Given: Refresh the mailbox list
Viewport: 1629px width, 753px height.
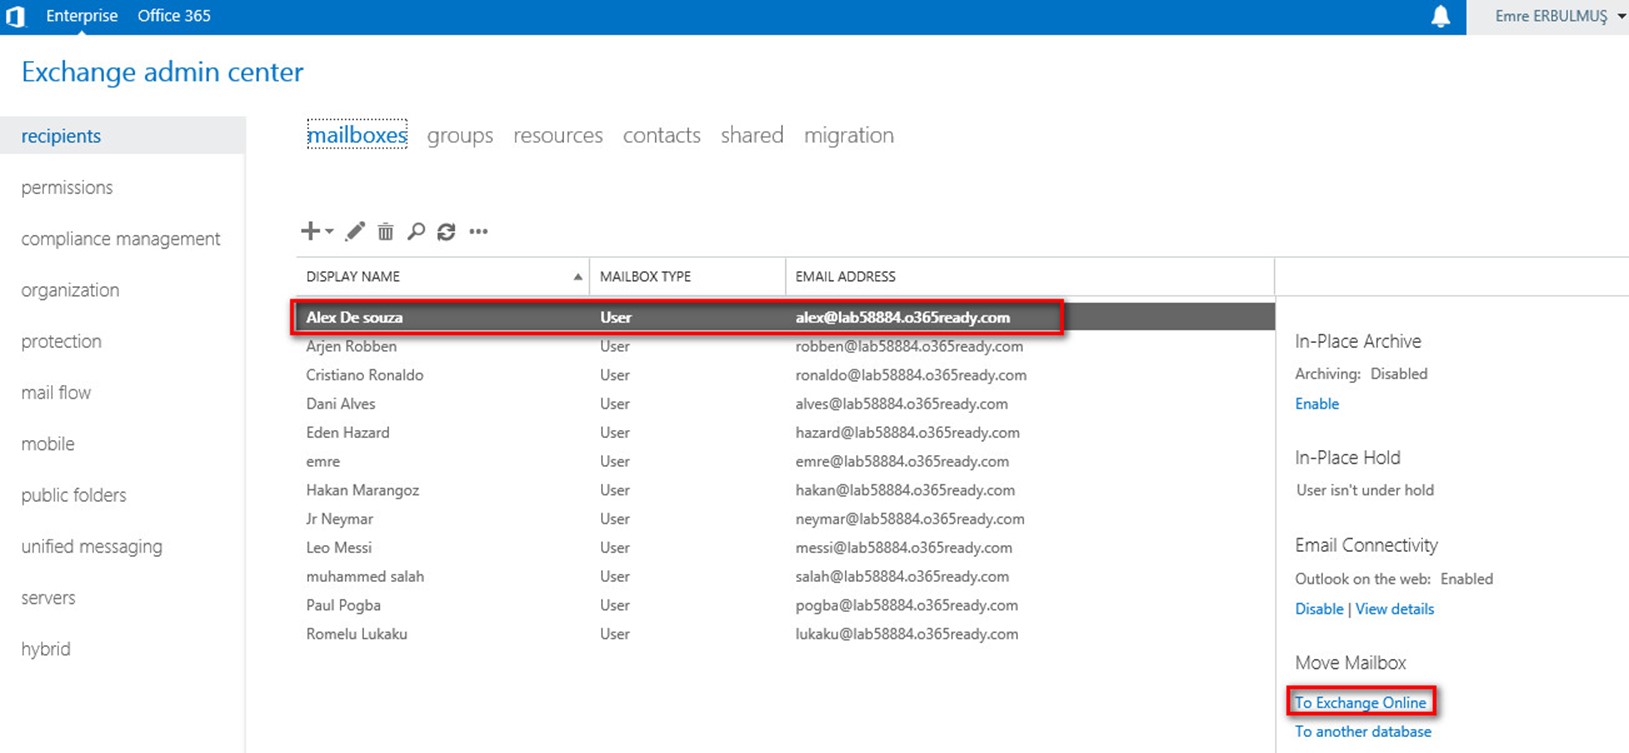Looking at the screenshot, I should 446,231.
